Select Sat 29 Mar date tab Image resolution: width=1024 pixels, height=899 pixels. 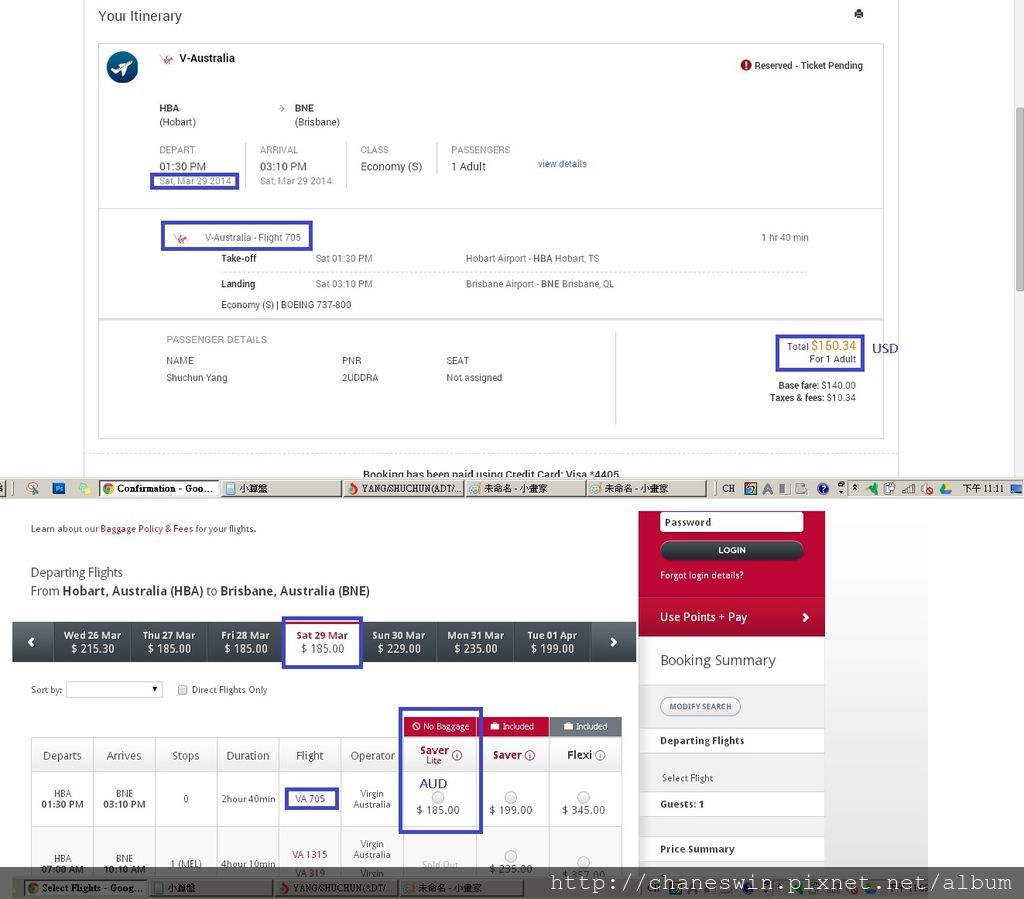pos(322,642)
